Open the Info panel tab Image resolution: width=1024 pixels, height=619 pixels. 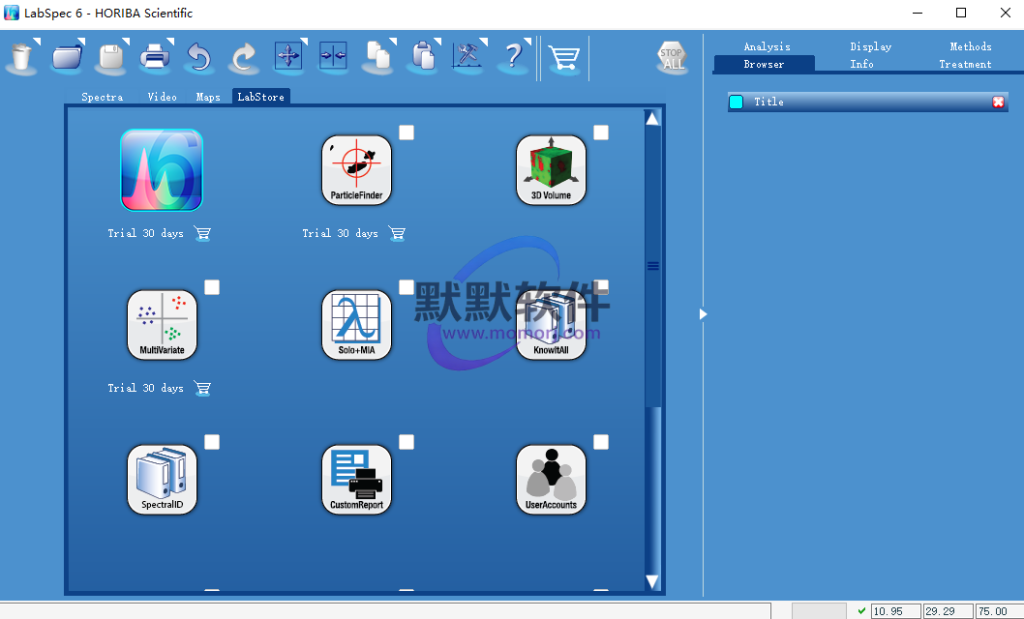tap(861, 64)
